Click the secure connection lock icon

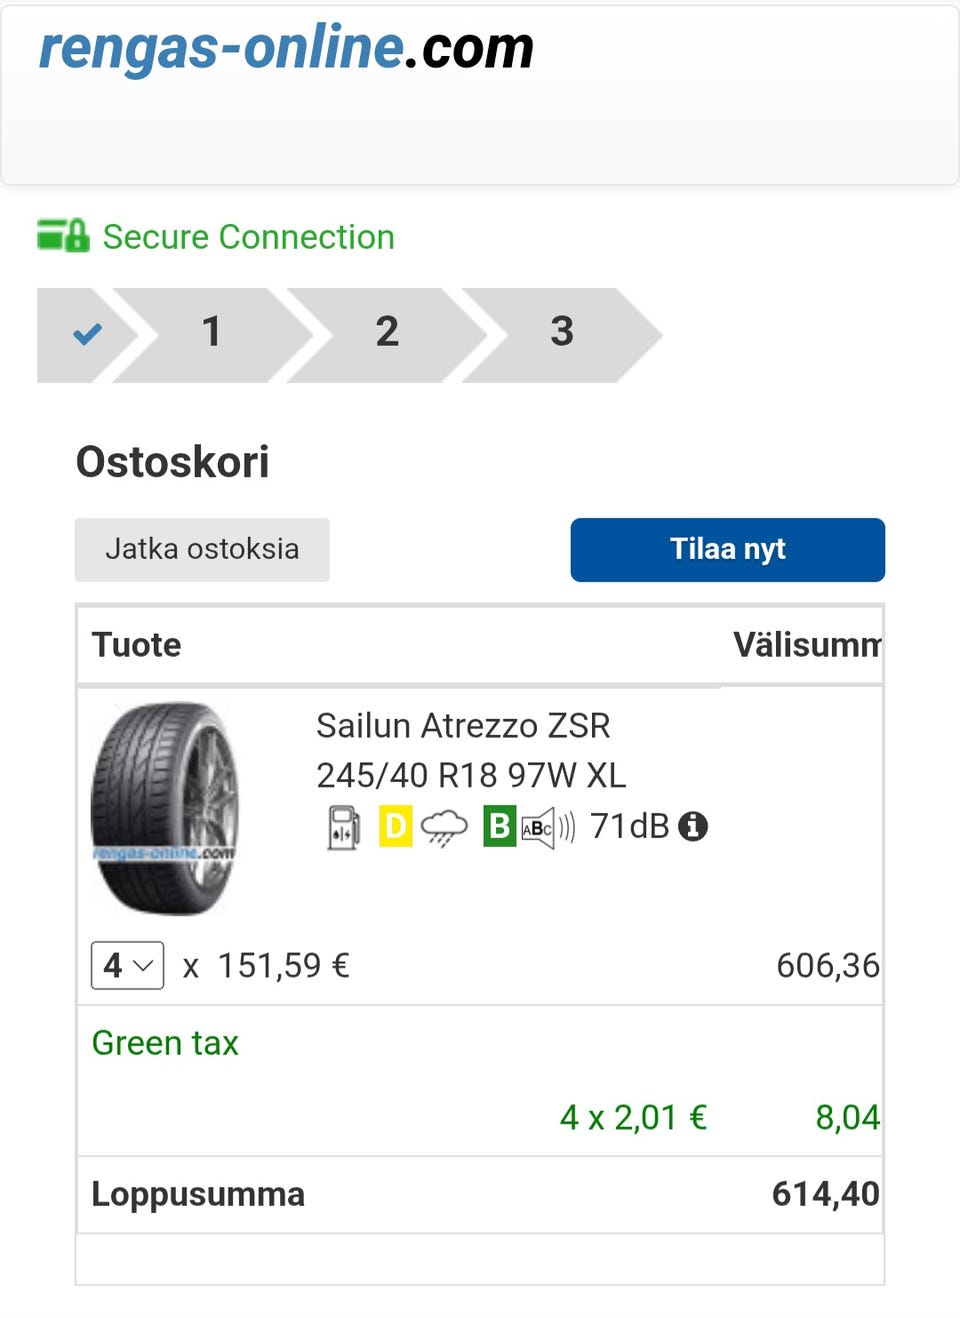63,236
